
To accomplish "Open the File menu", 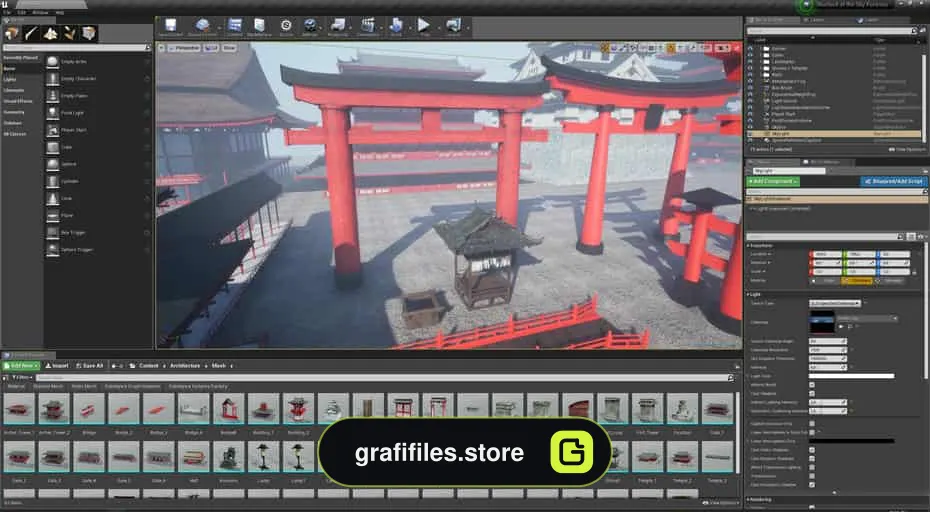I will point(7,12).
